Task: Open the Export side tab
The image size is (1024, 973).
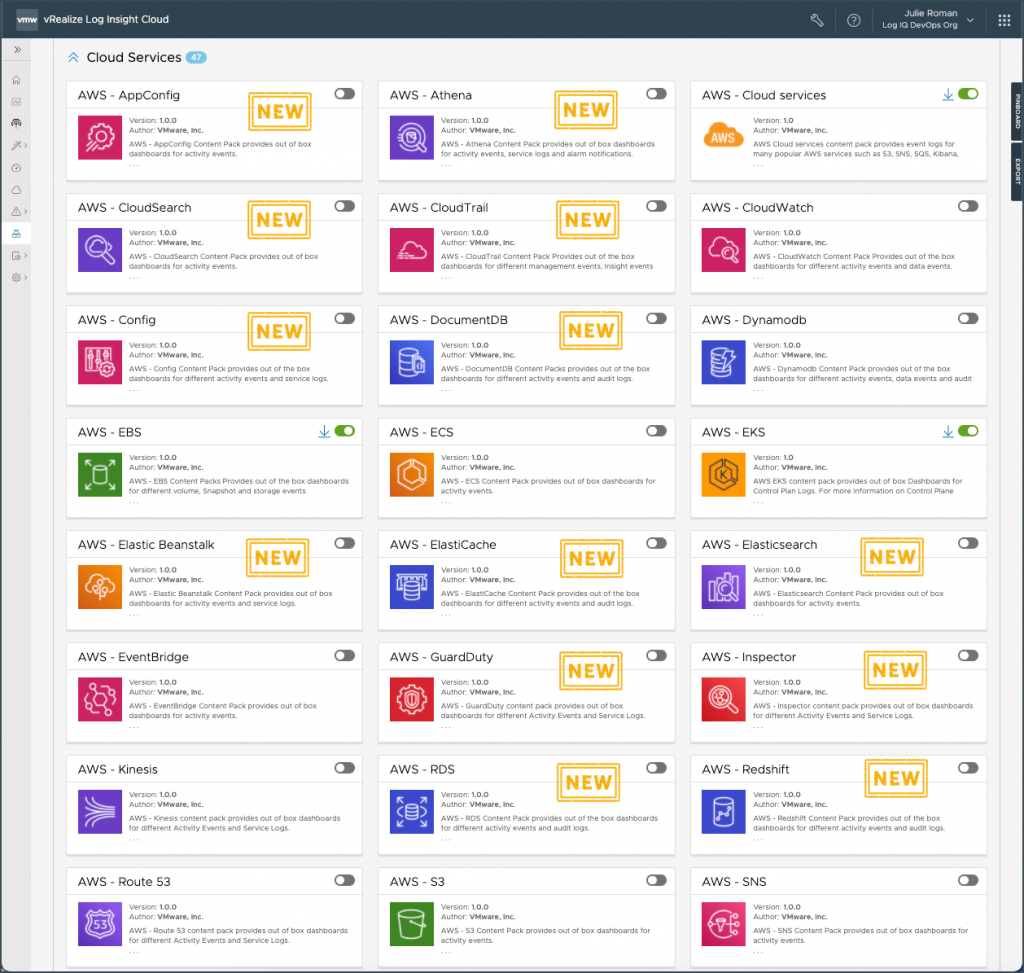Action: (x=1017, y=171)
